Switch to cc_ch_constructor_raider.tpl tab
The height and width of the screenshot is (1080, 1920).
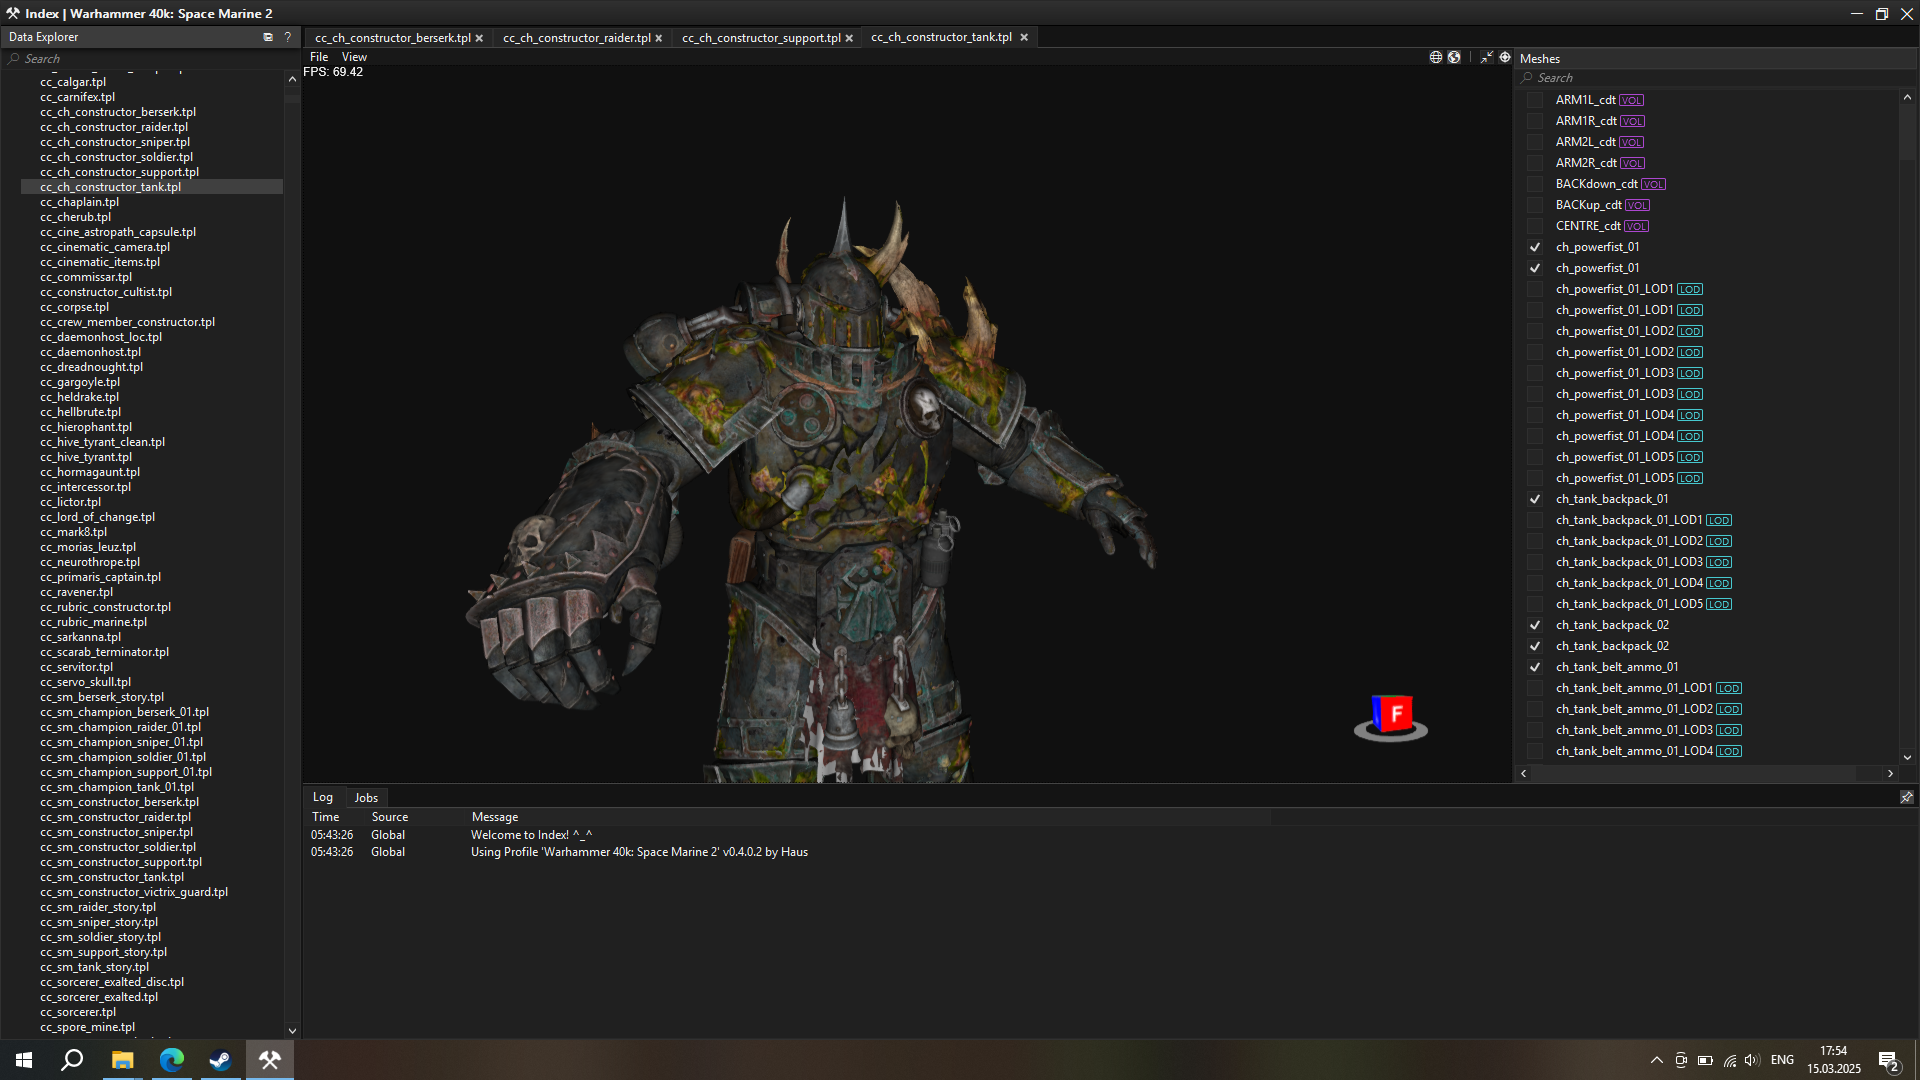click(577, 38)
